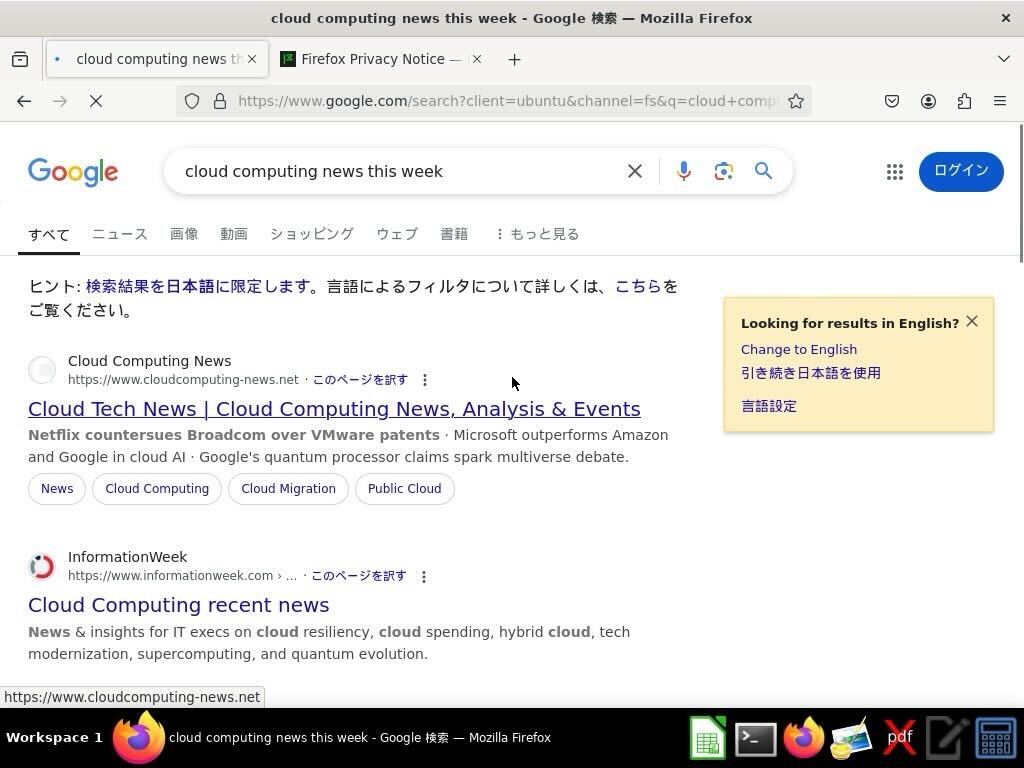The width and height of the screenshot is (1024, 768).
Task: Switch to the 書籍 tab
Action: tap(454, 234)
